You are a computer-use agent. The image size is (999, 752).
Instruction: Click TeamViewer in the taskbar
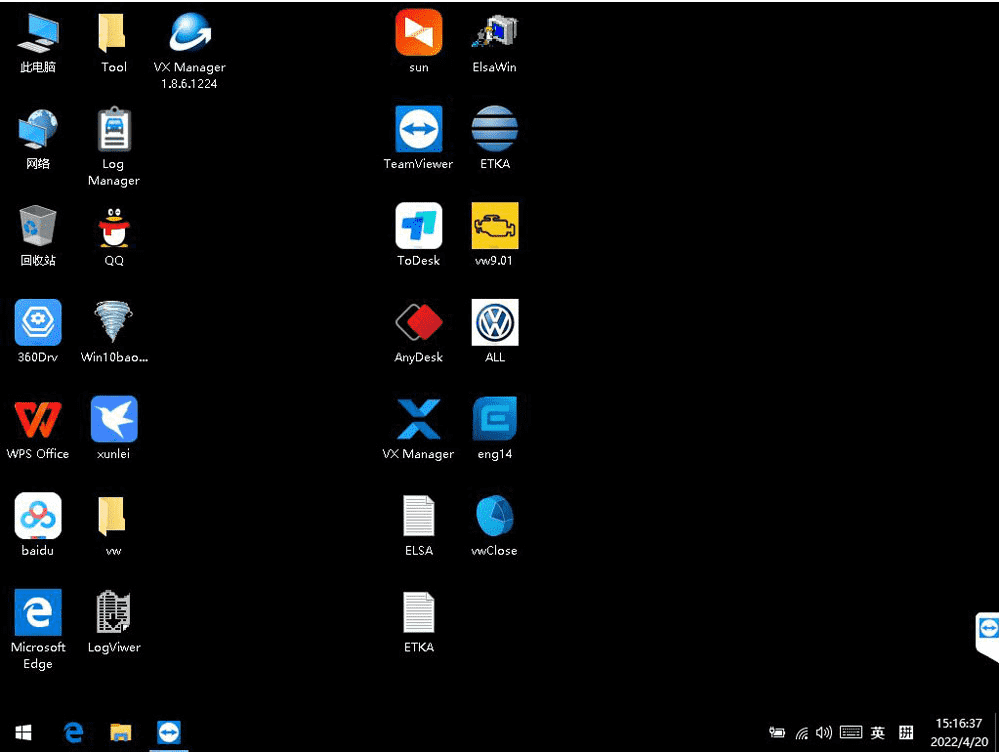(169, 732)
